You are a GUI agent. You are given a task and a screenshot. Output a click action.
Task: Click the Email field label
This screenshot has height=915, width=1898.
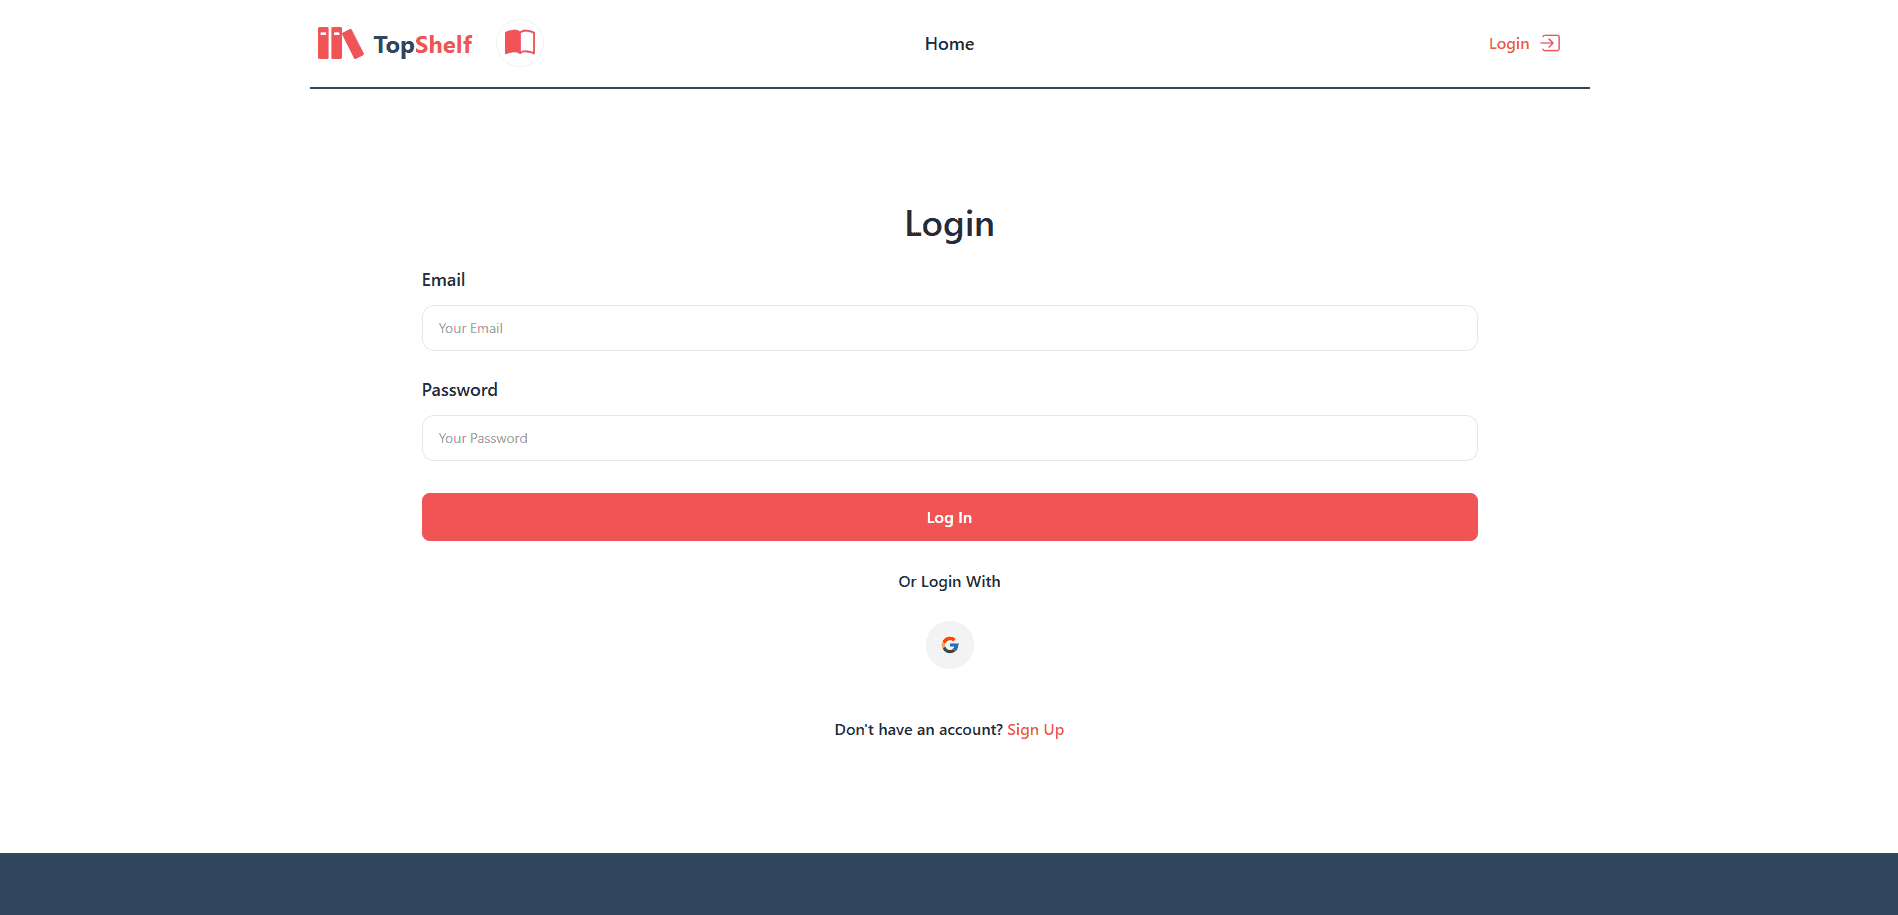click(x=443, y=280)
